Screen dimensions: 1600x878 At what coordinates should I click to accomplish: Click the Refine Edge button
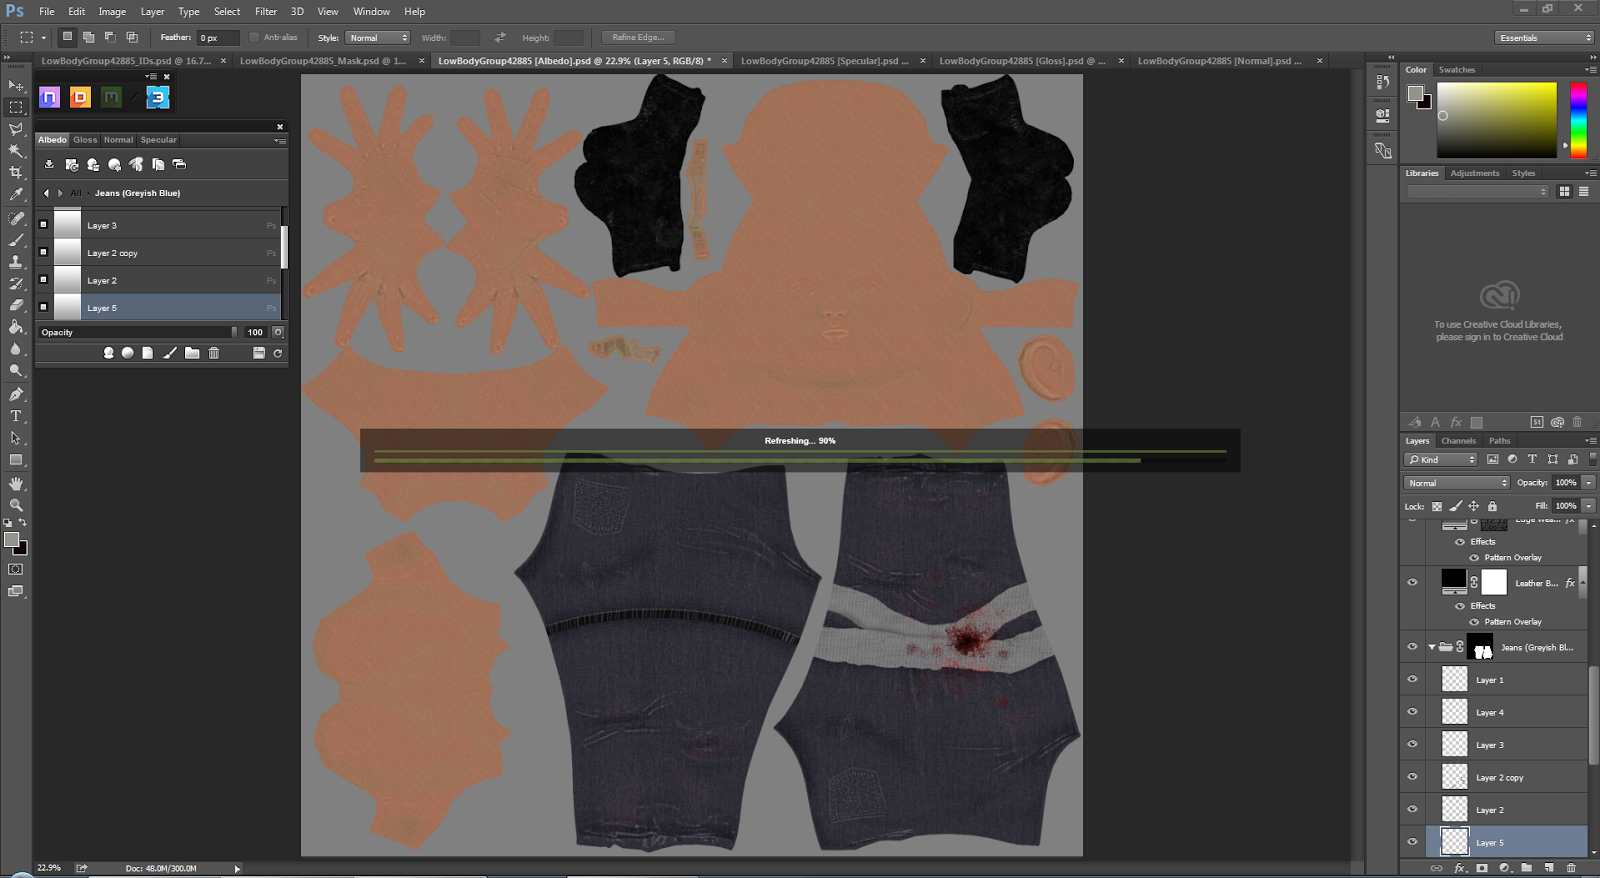[638, 38]
